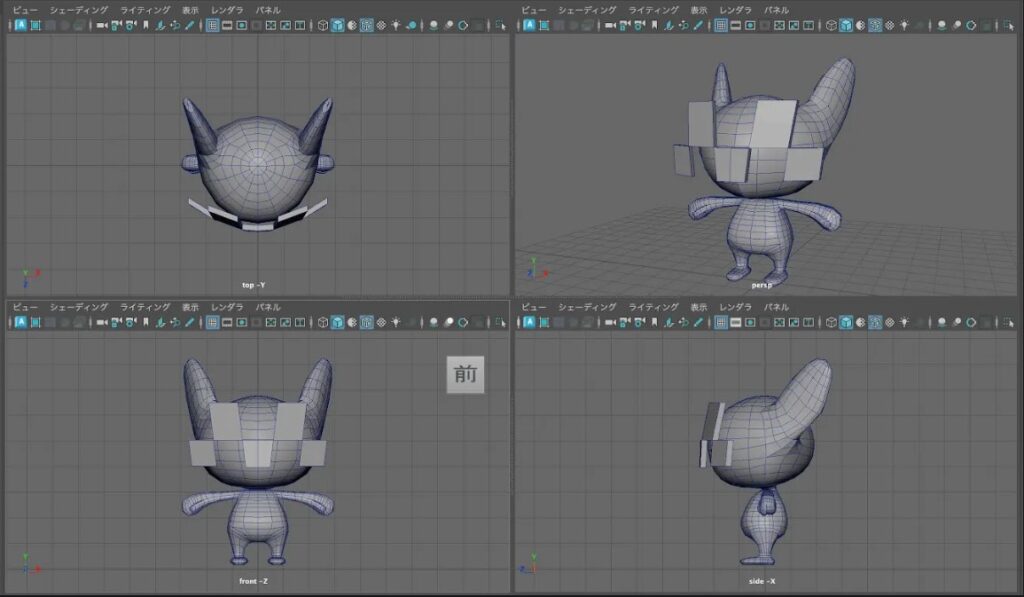Viewport: 1024px width, 597px height.
Task: Click Lock Camera icon in top view panel
Action: (116, 25)
